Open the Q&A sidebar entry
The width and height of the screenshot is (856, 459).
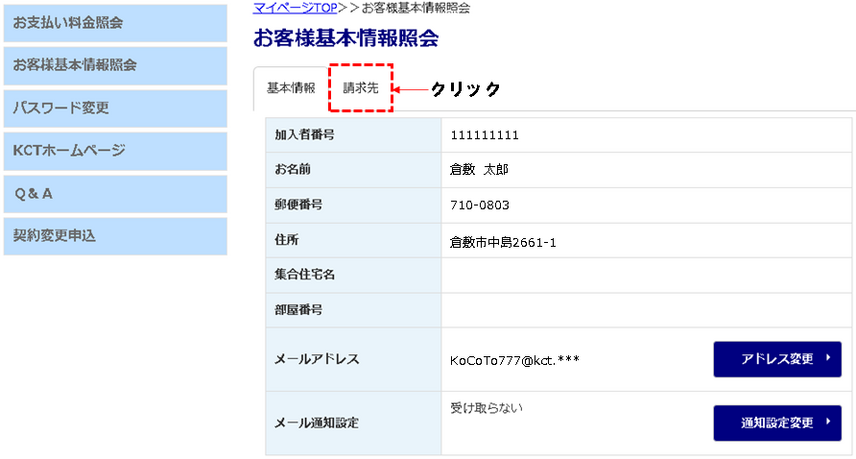pos(114,194)
